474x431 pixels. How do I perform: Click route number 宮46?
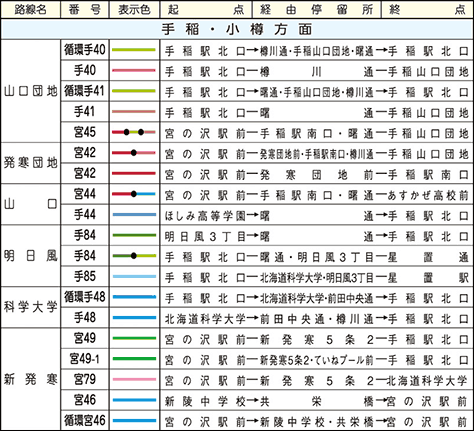(x=85, y=400)
